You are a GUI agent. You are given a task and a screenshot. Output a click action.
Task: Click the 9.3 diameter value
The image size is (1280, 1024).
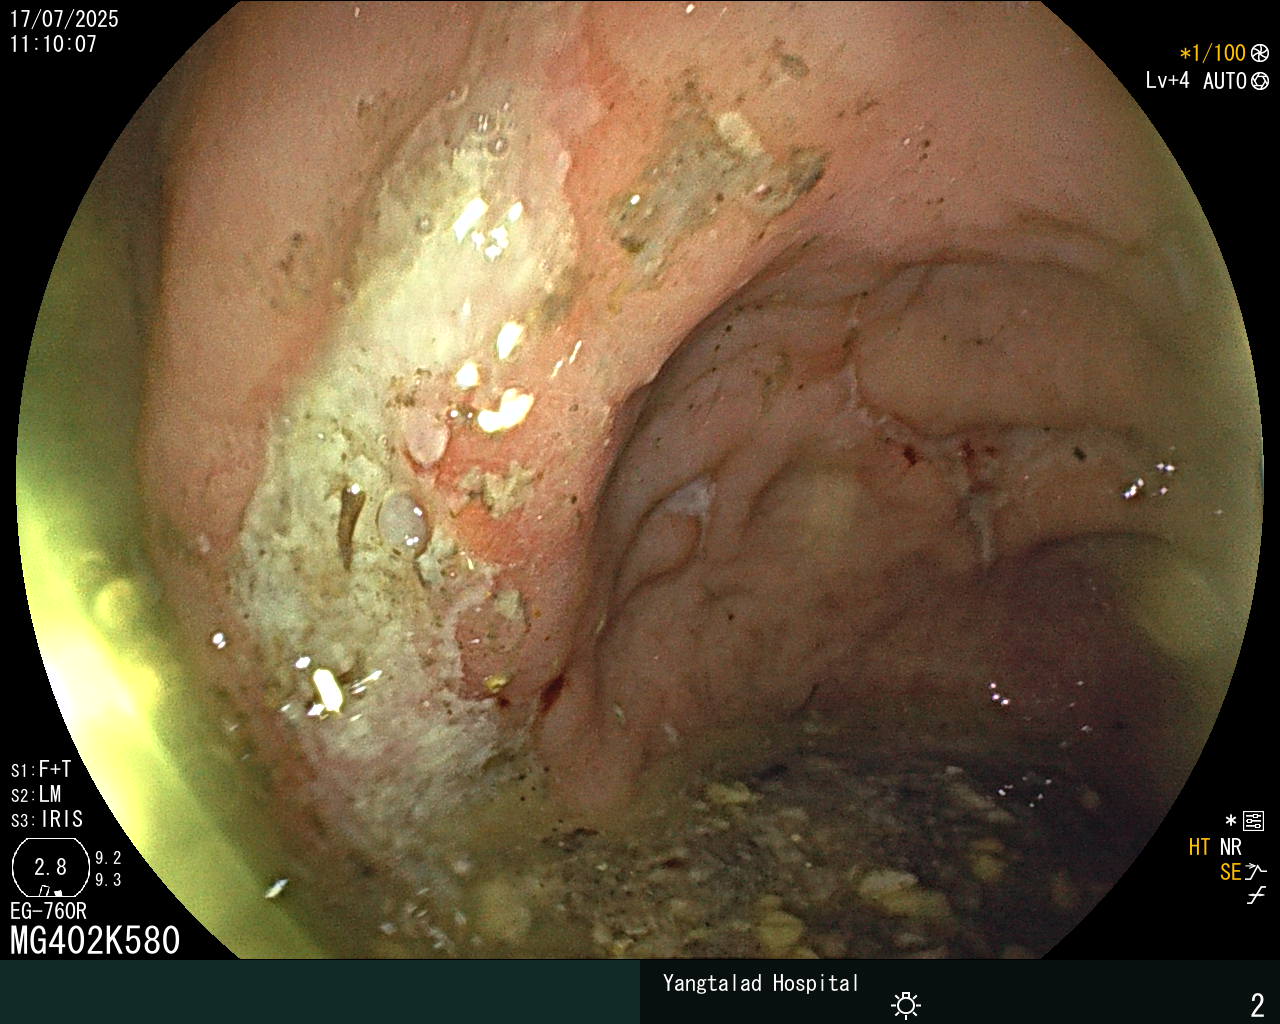point(108,880)
